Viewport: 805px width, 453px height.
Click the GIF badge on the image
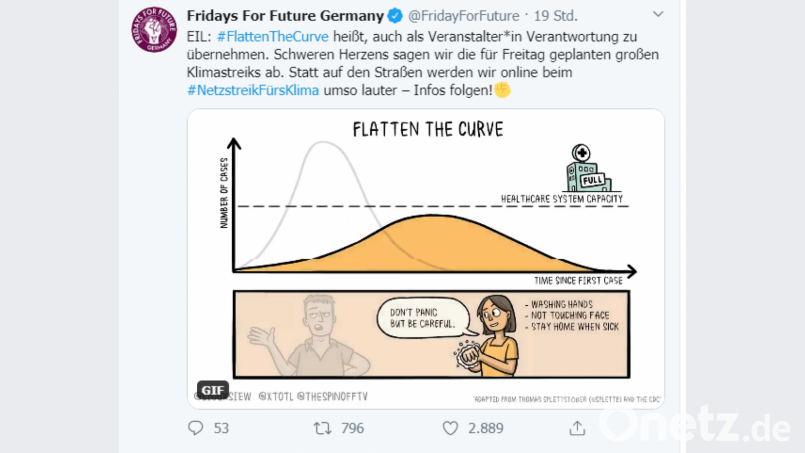[211, 390]
